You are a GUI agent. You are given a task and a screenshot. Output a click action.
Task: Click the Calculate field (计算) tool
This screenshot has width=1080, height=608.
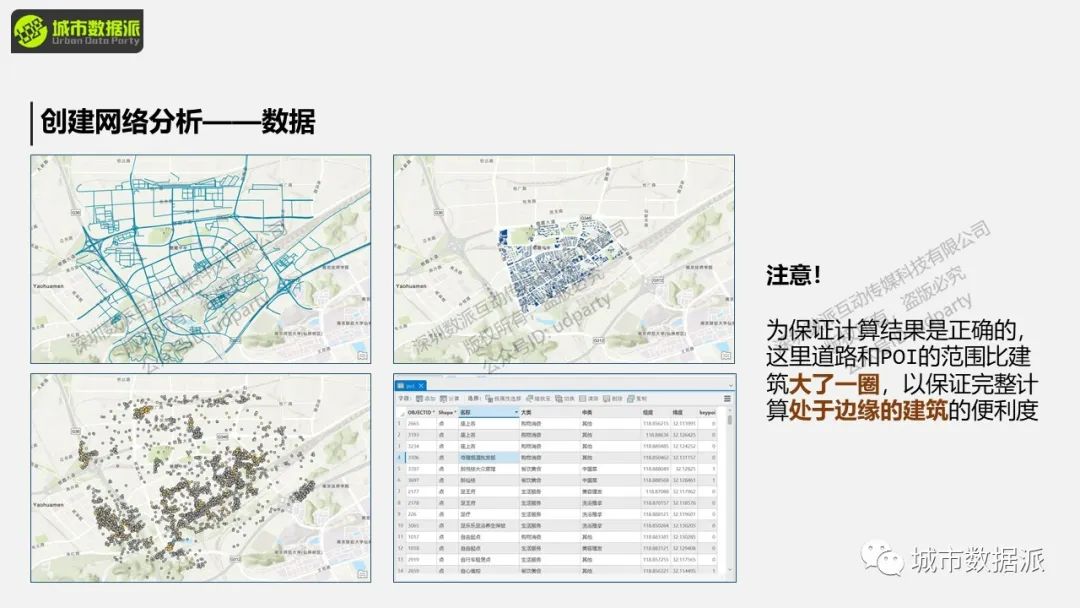tap(450, 399)
